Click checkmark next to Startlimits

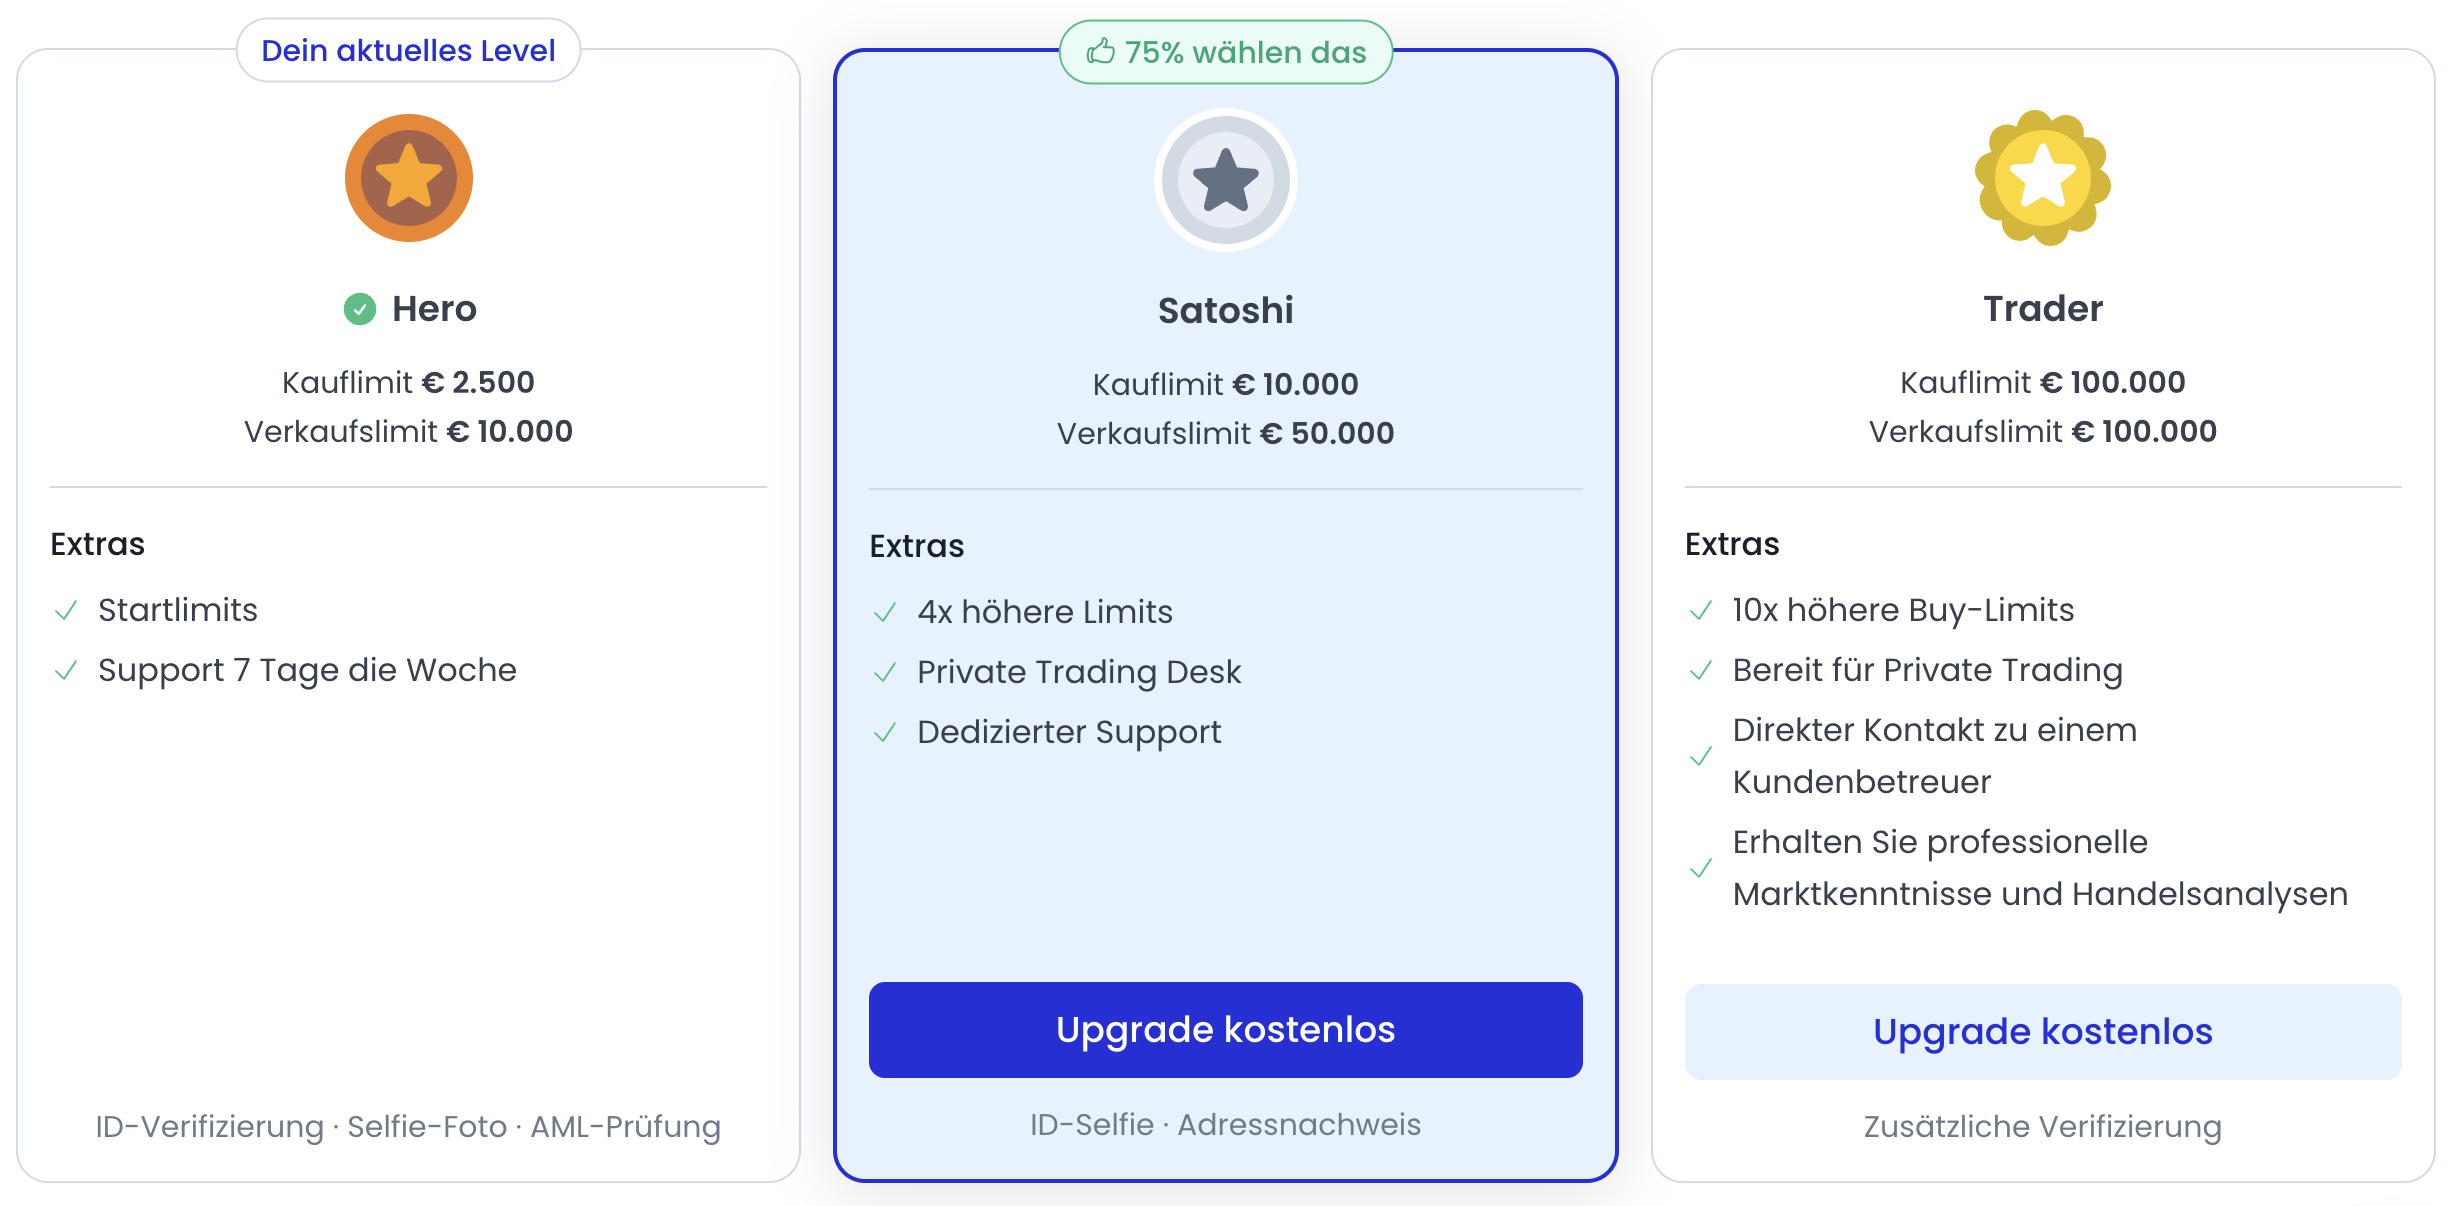(x=66, y=610)
